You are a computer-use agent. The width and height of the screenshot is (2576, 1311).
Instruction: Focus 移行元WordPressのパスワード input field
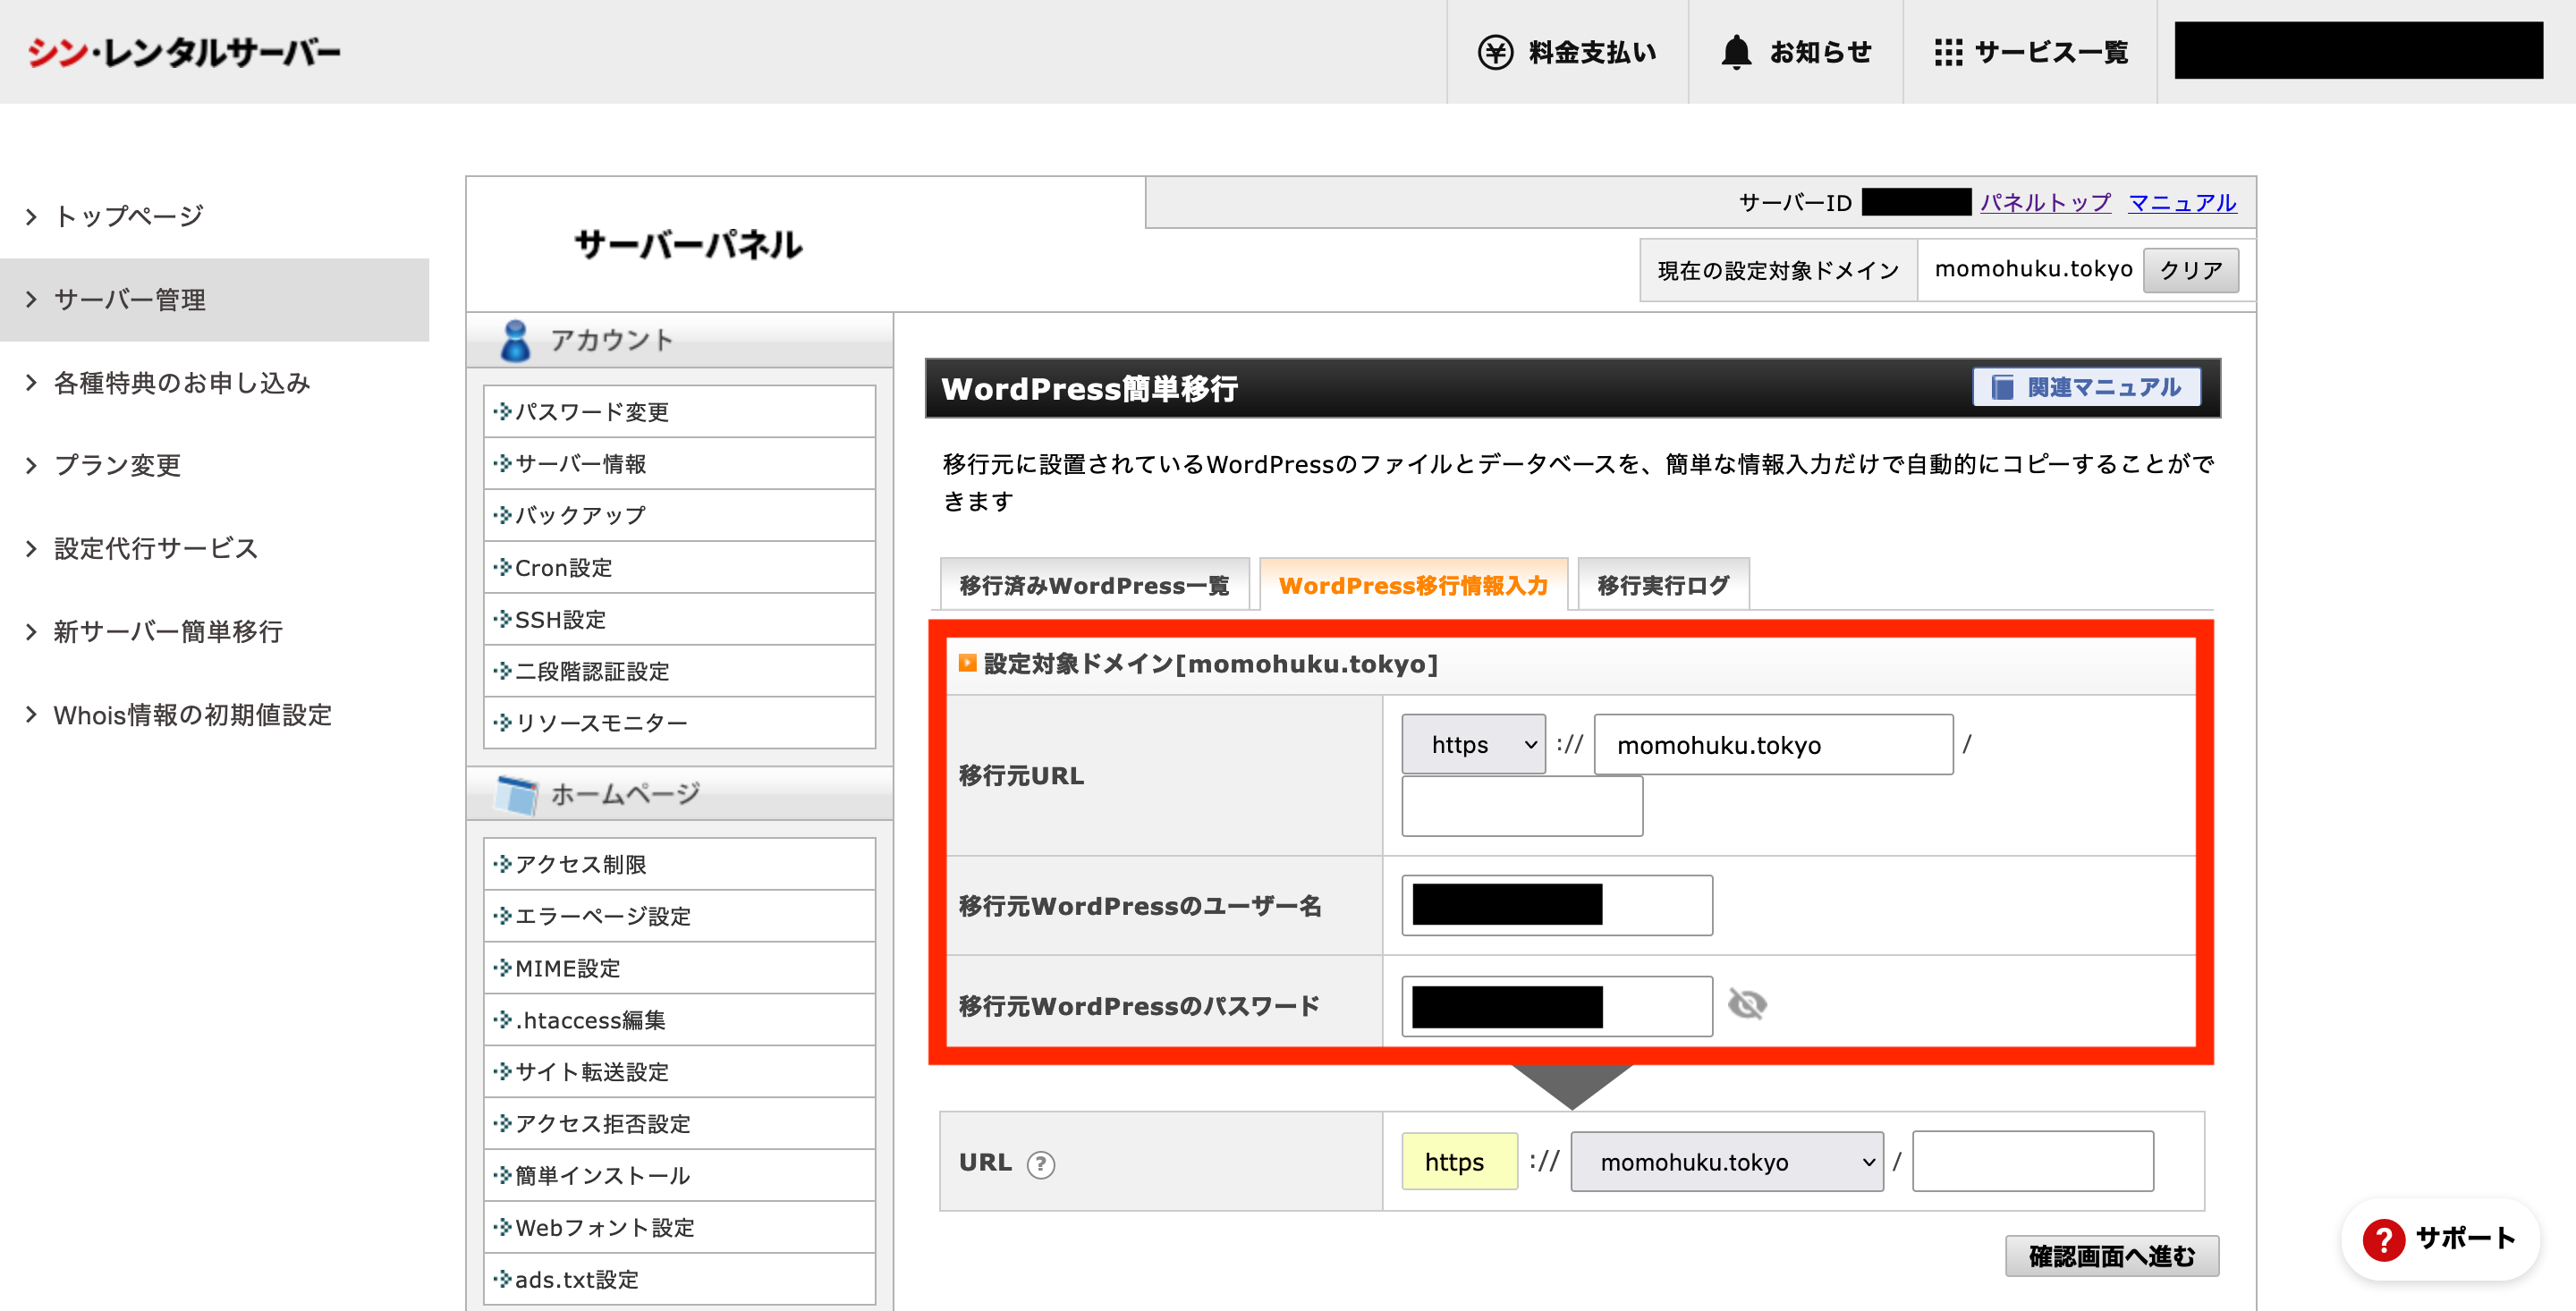(1557, 1006)
